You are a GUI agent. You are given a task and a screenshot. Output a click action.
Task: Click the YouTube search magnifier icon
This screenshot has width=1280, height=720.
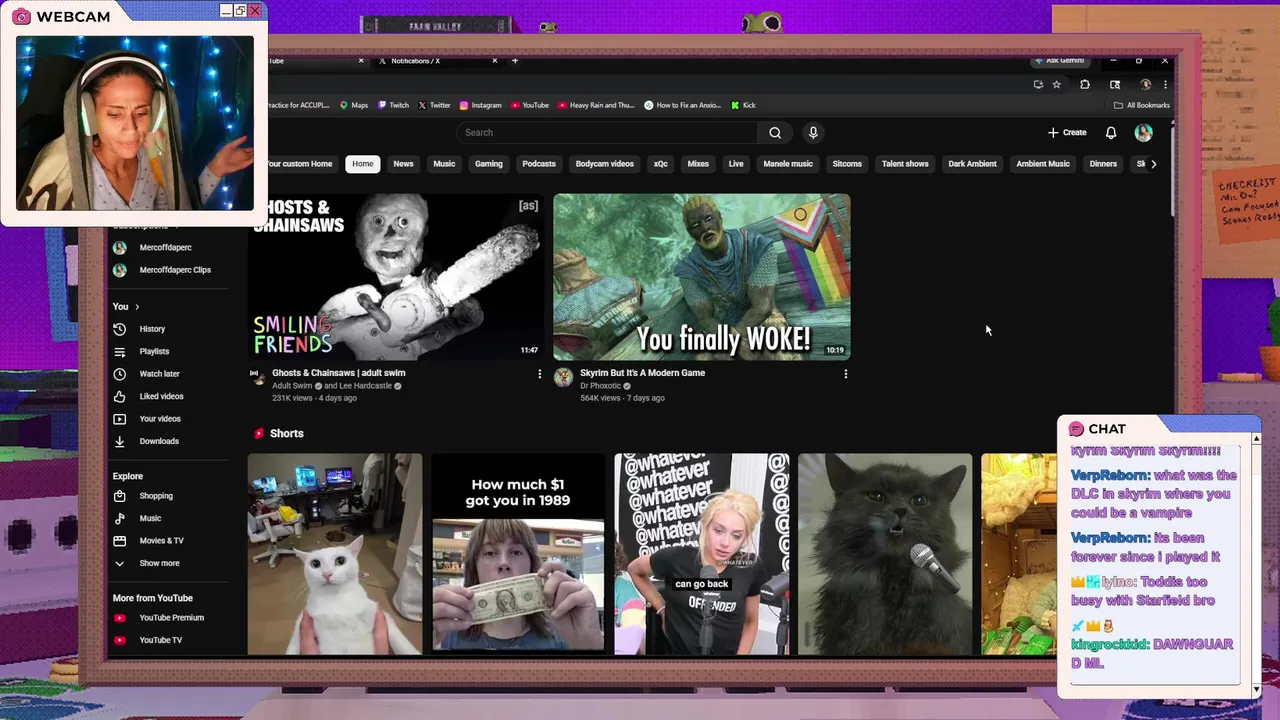point(775,132)
